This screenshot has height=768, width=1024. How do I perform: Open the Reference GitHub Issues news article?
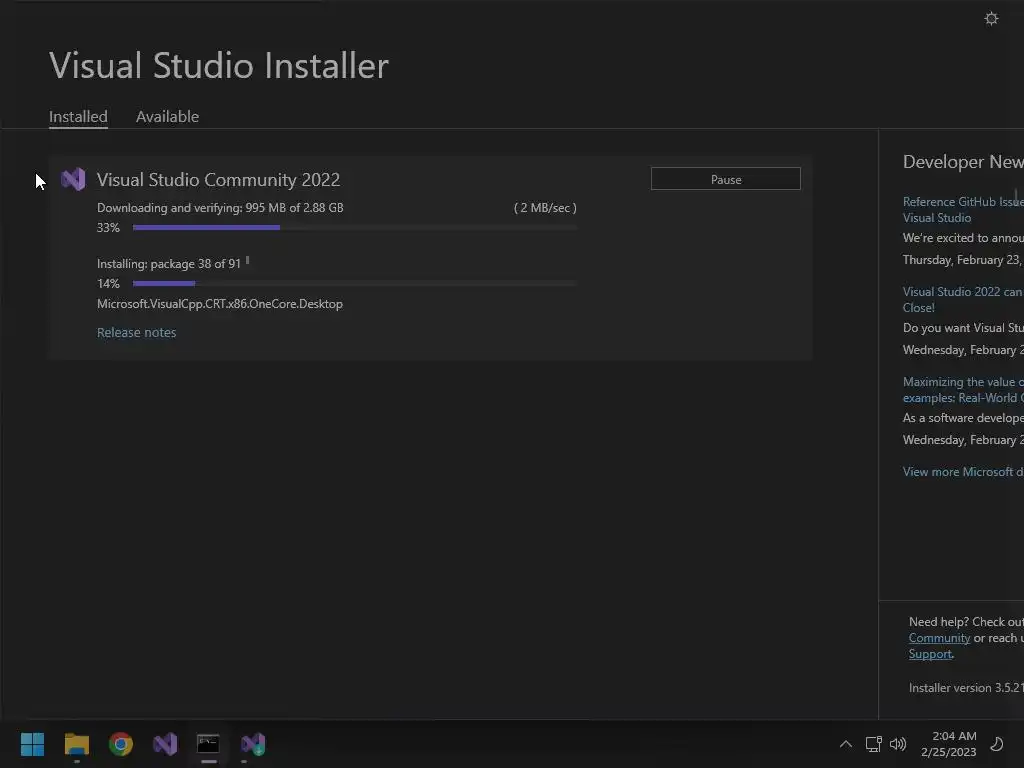point(963,210)
